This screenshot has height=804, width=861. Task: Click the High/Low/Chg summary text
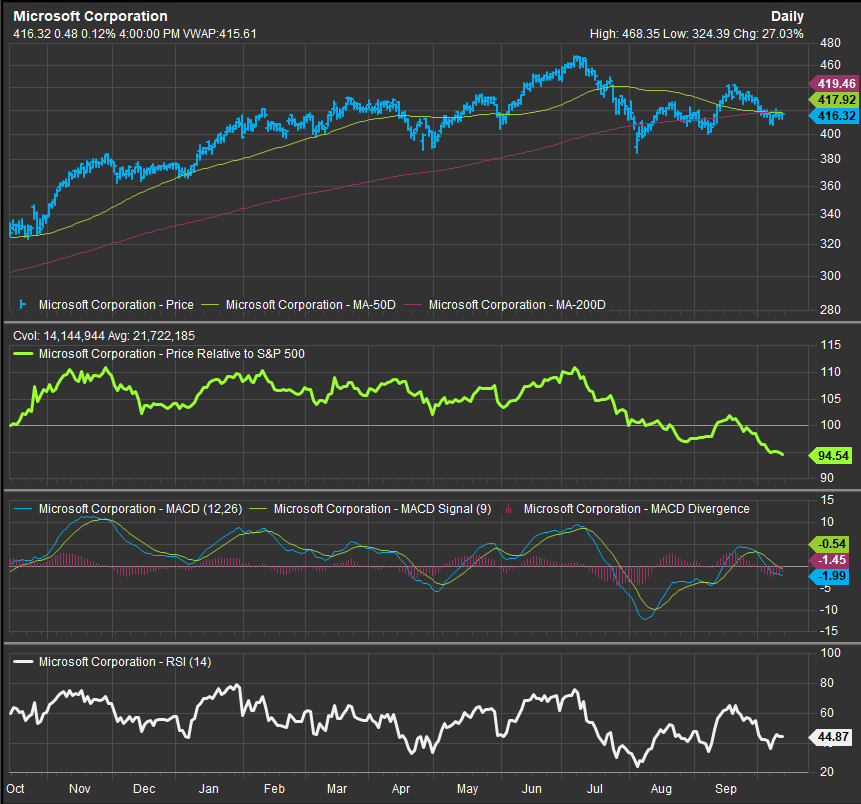coord(696,34)
